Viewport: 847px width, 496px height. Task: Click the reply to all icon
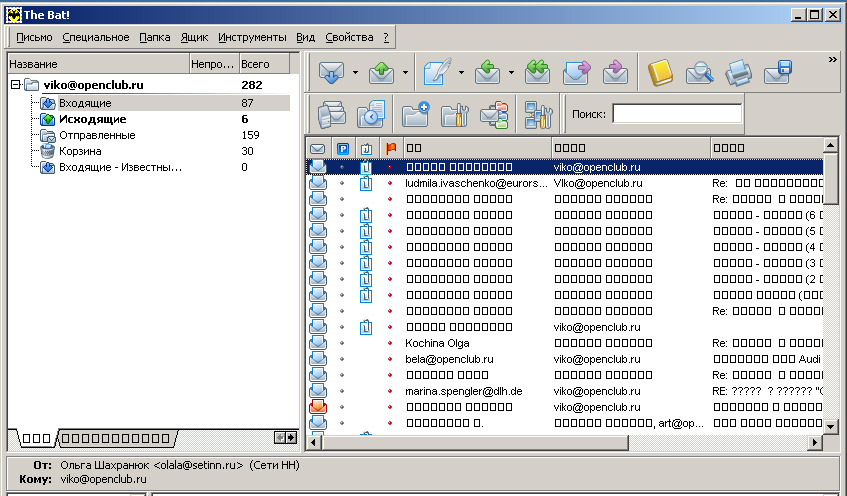(537, 72)
